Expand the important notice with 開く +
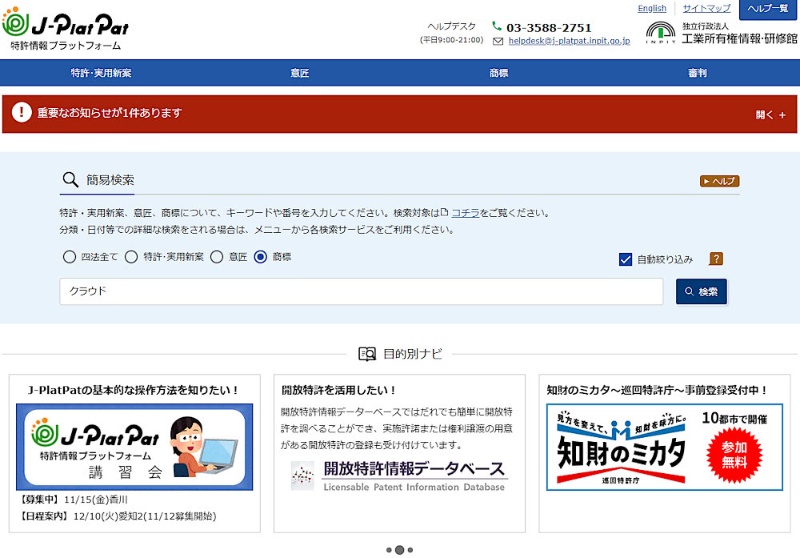The image size is (800, 558). coord(771,115)
